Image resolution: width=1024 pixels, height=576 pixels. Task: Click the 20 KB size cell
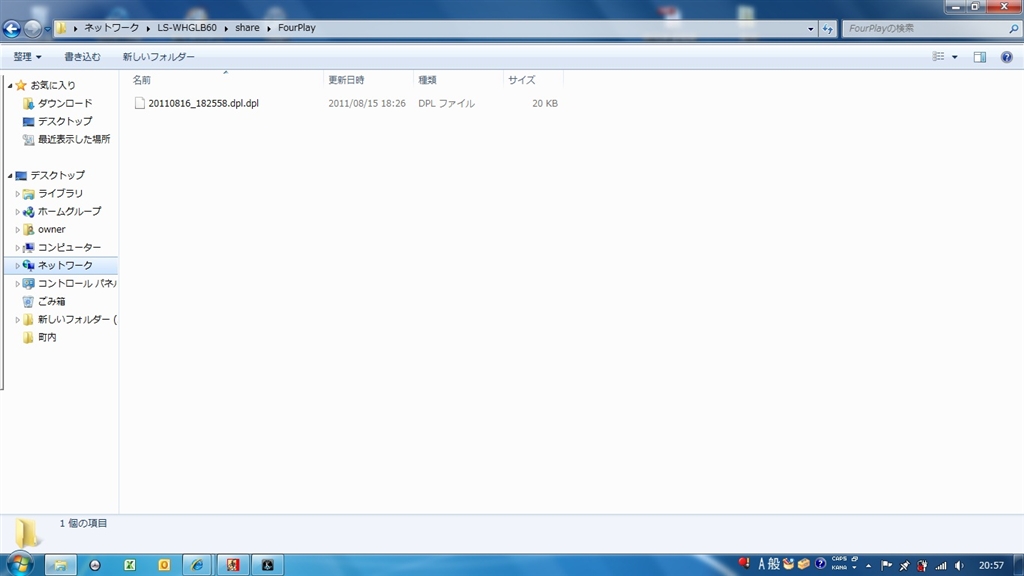[545, 103]
